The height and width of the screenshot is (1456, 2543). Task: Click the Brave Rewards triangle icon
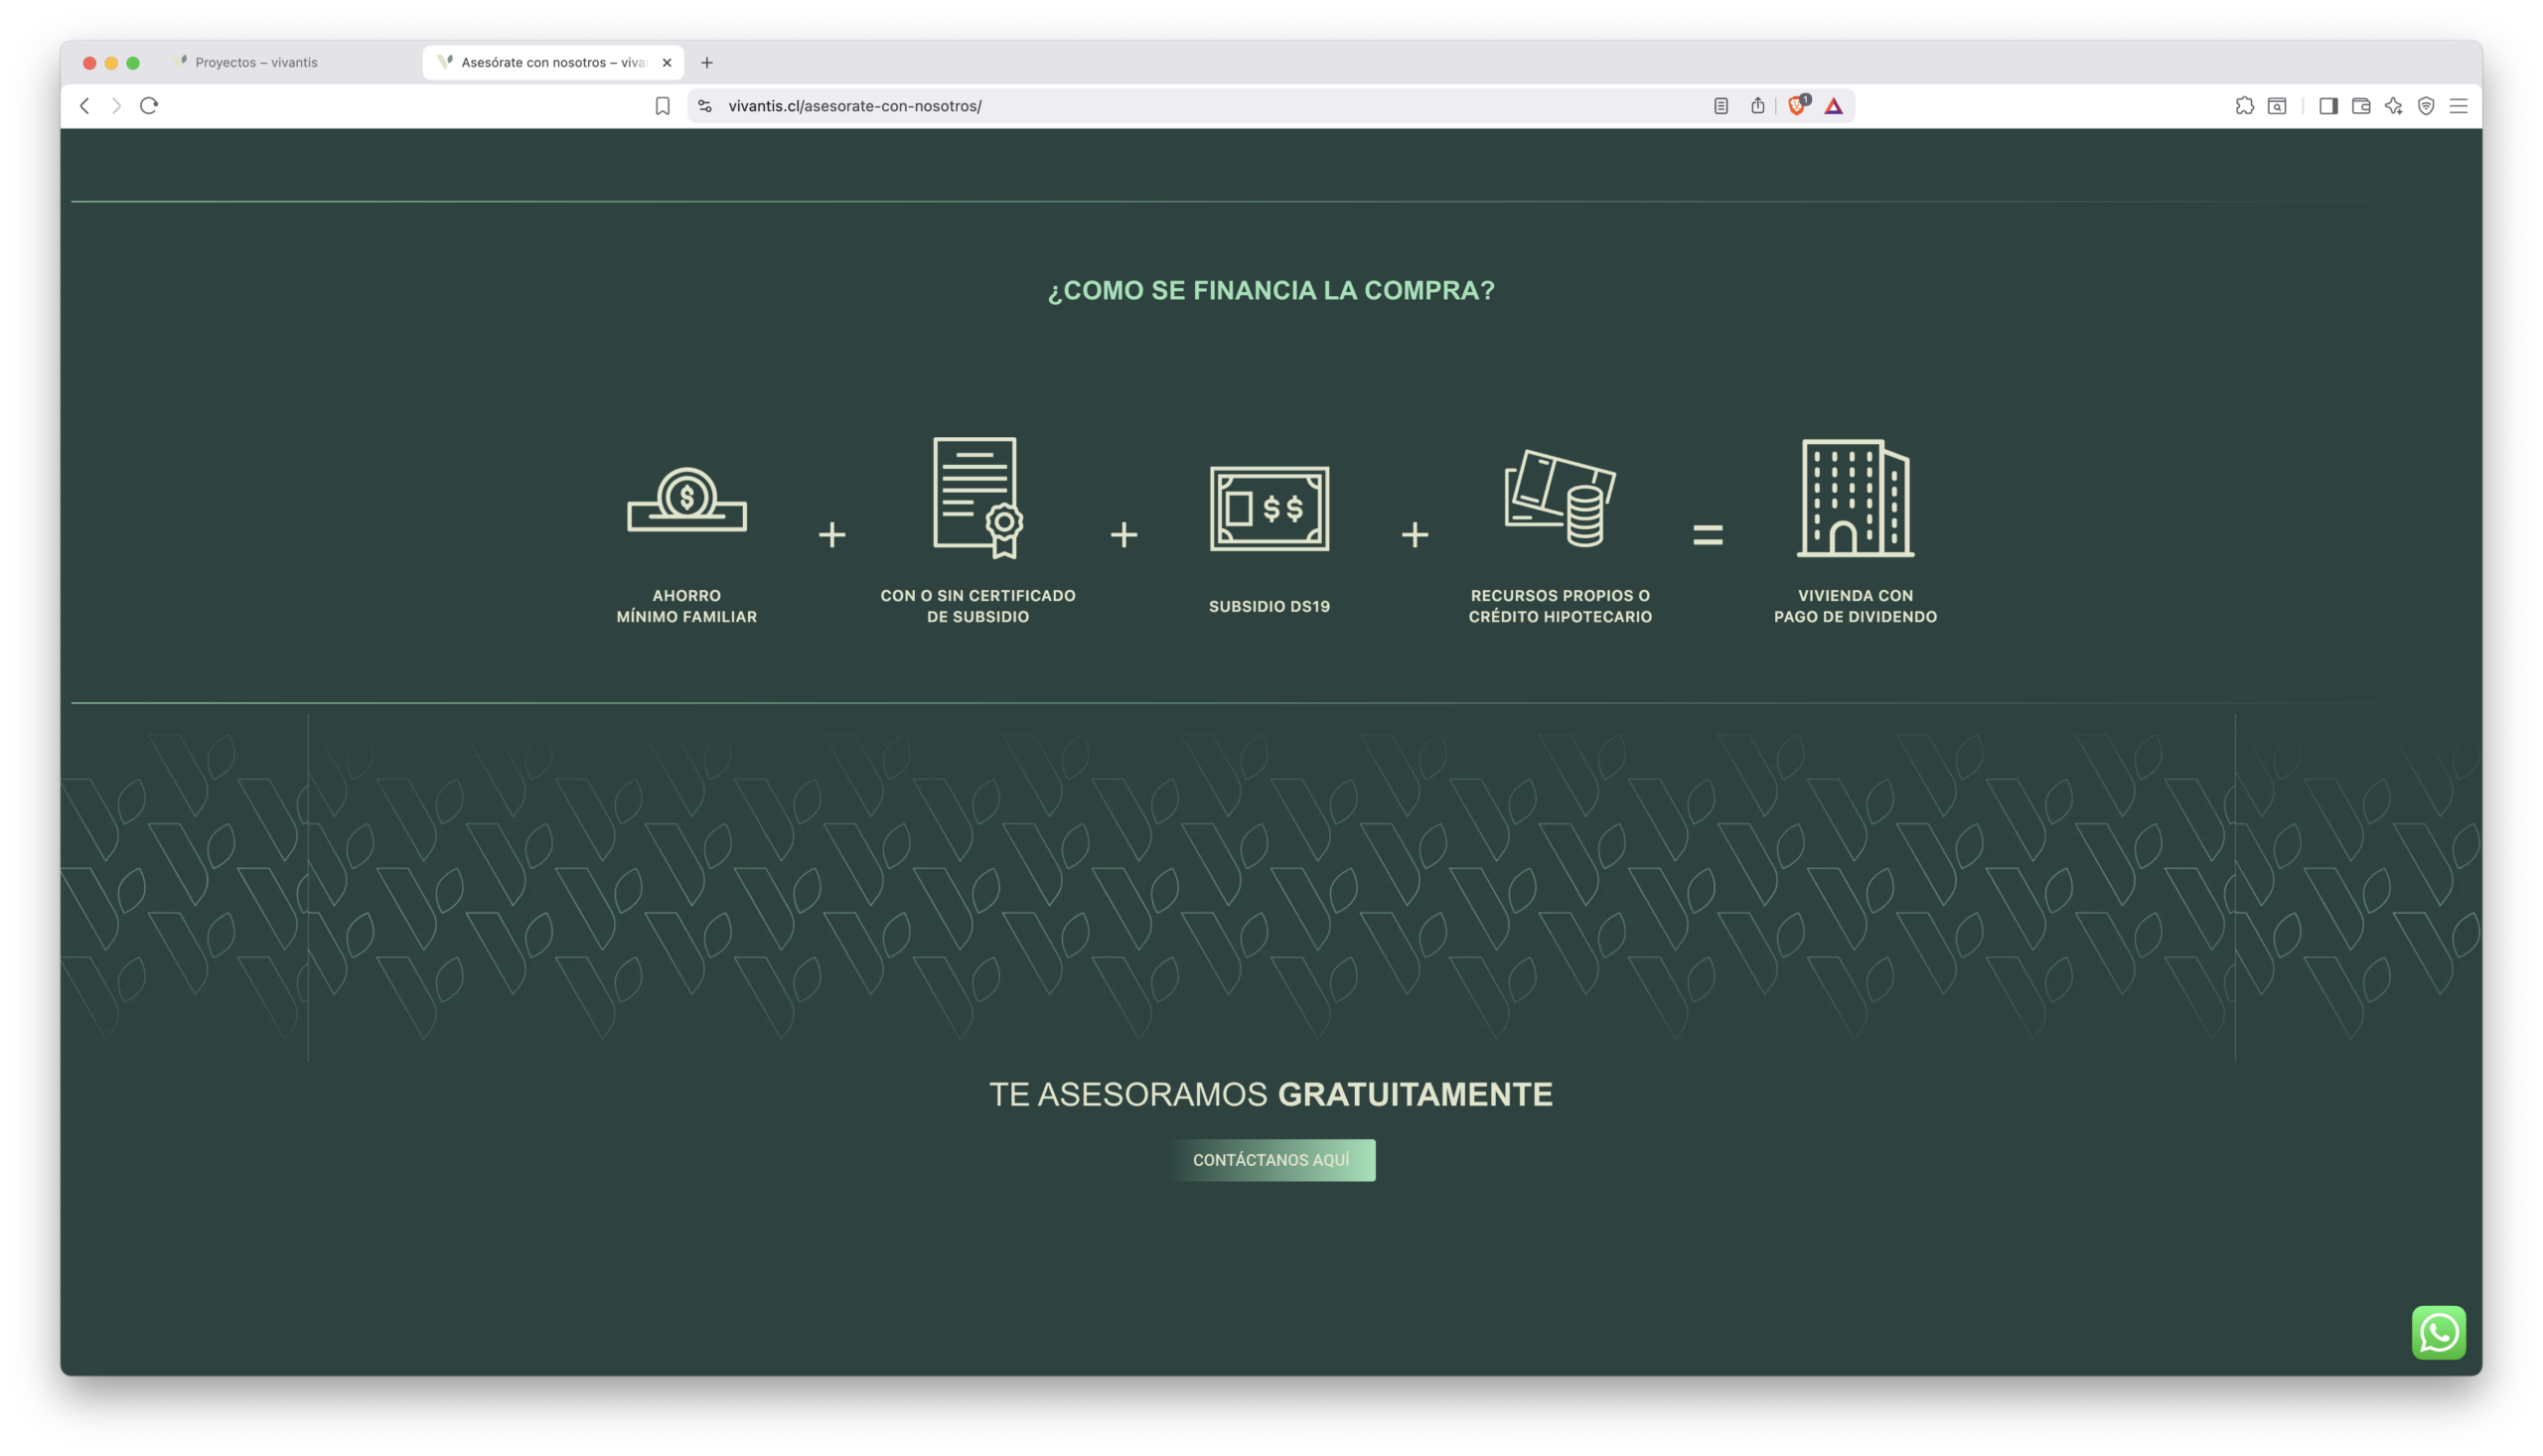1833,106
